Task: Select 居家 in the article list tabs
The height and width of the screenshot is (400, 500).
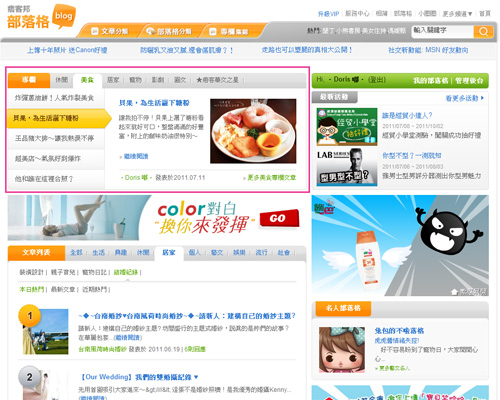Action: tap(169, 253)
